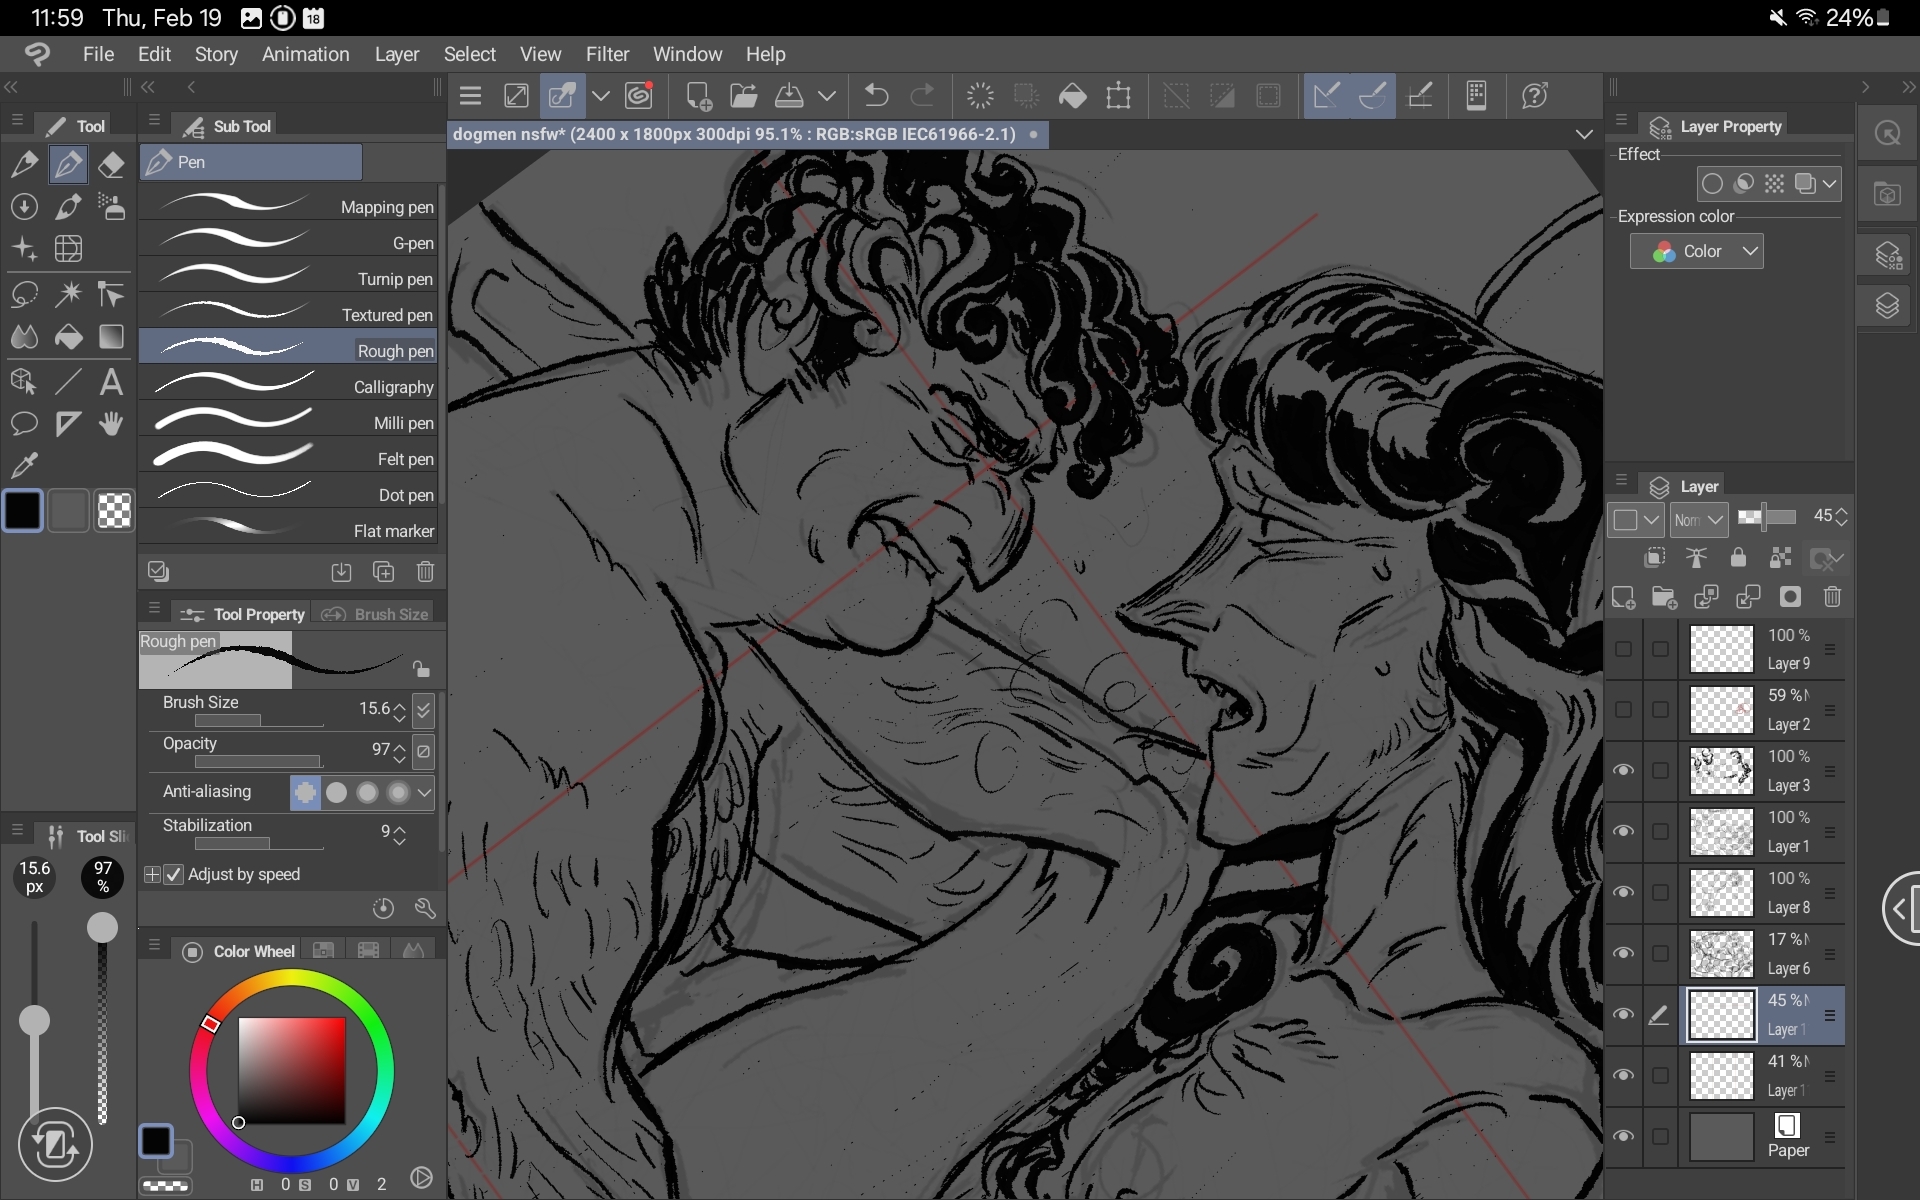
Task: Select the Text tool icon
Action: [111, 381]
